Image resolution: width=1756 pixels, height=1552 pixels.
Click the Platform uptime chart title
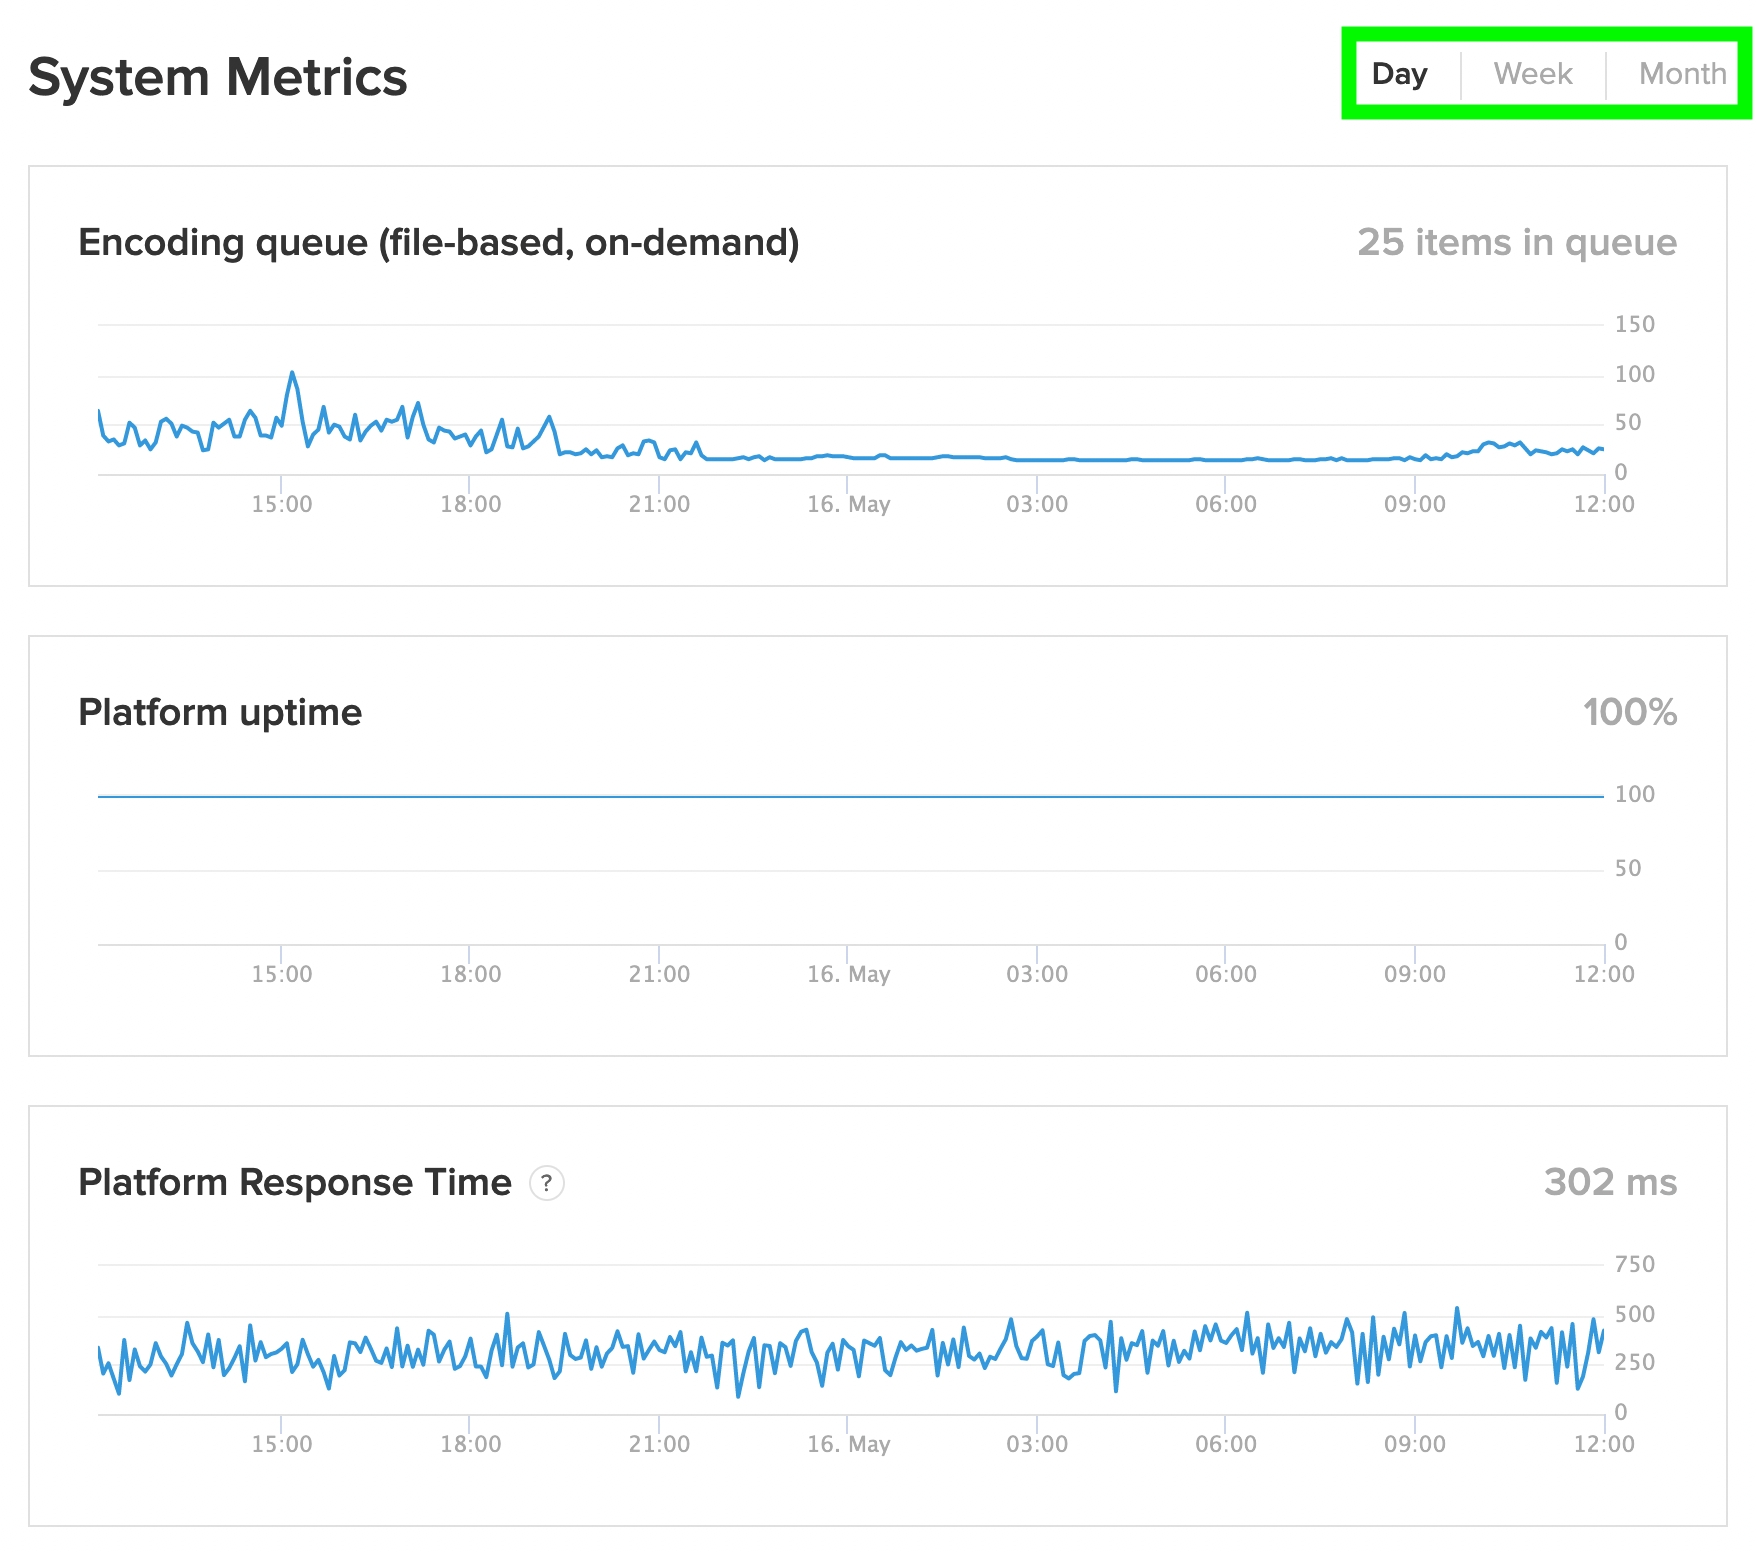(x=220, y=712)
